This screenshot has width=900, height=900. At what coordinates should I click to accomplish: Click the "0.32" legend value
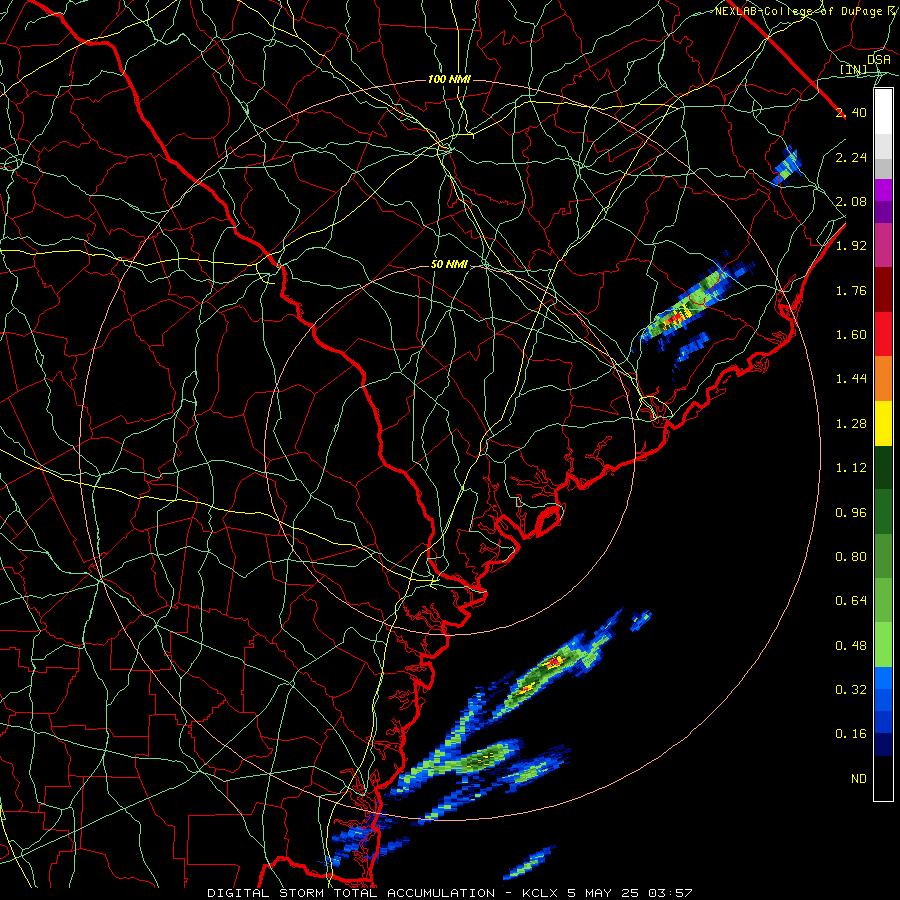[x=851, y=690]
